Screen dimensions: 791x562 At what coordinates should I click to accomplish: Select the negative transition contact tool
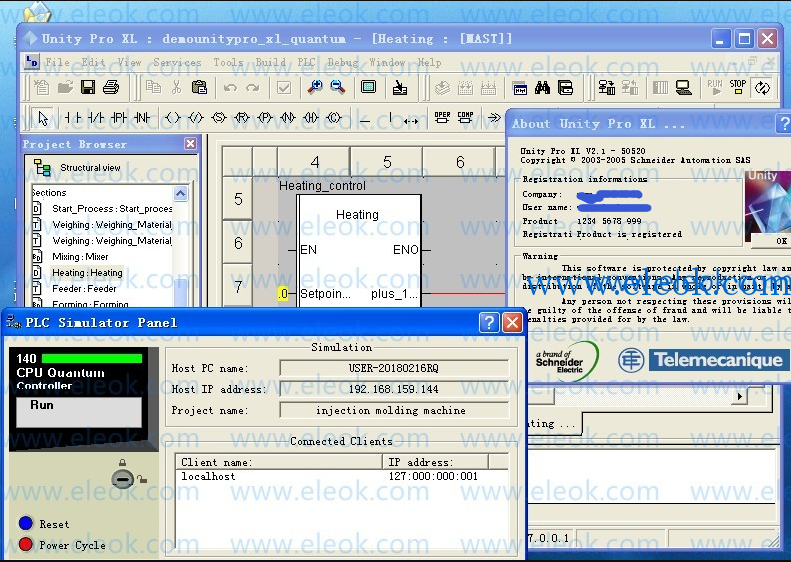142,118
